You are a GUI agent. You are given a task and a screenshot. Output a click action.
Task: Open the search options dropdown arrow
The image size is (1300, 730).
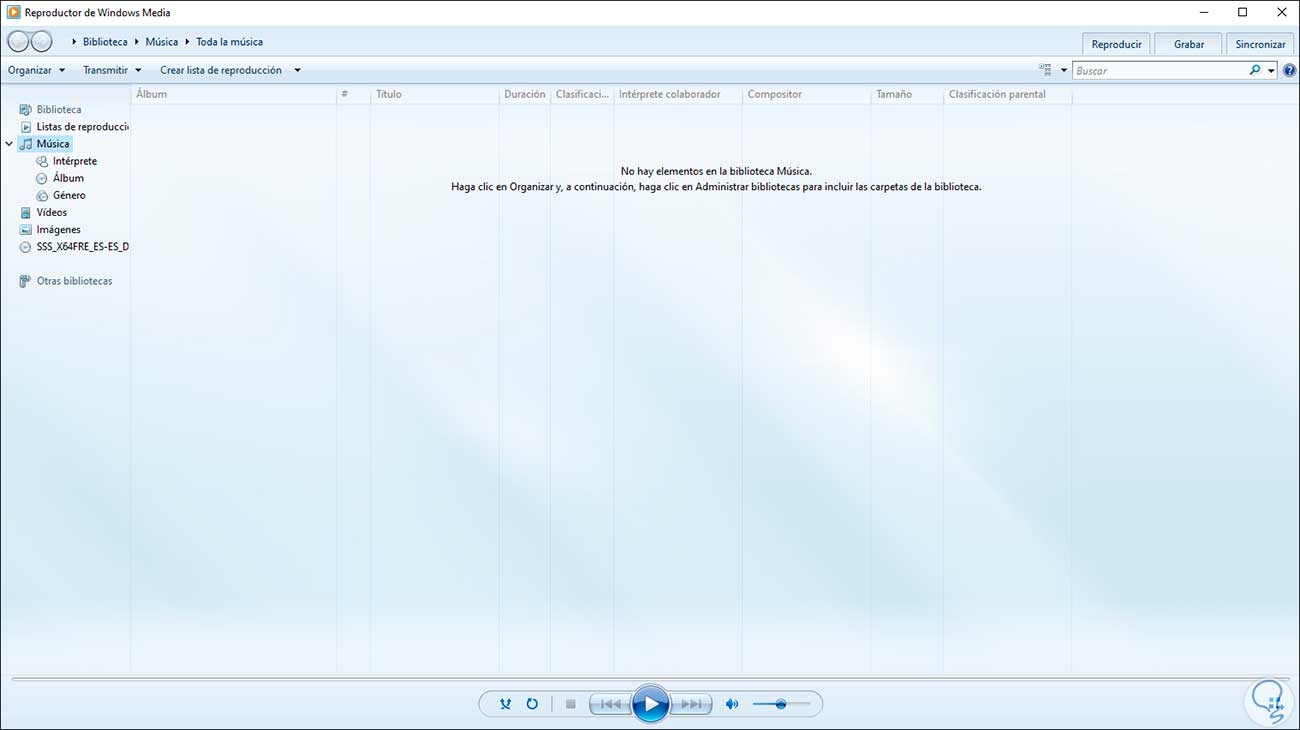click(1271, 70)
